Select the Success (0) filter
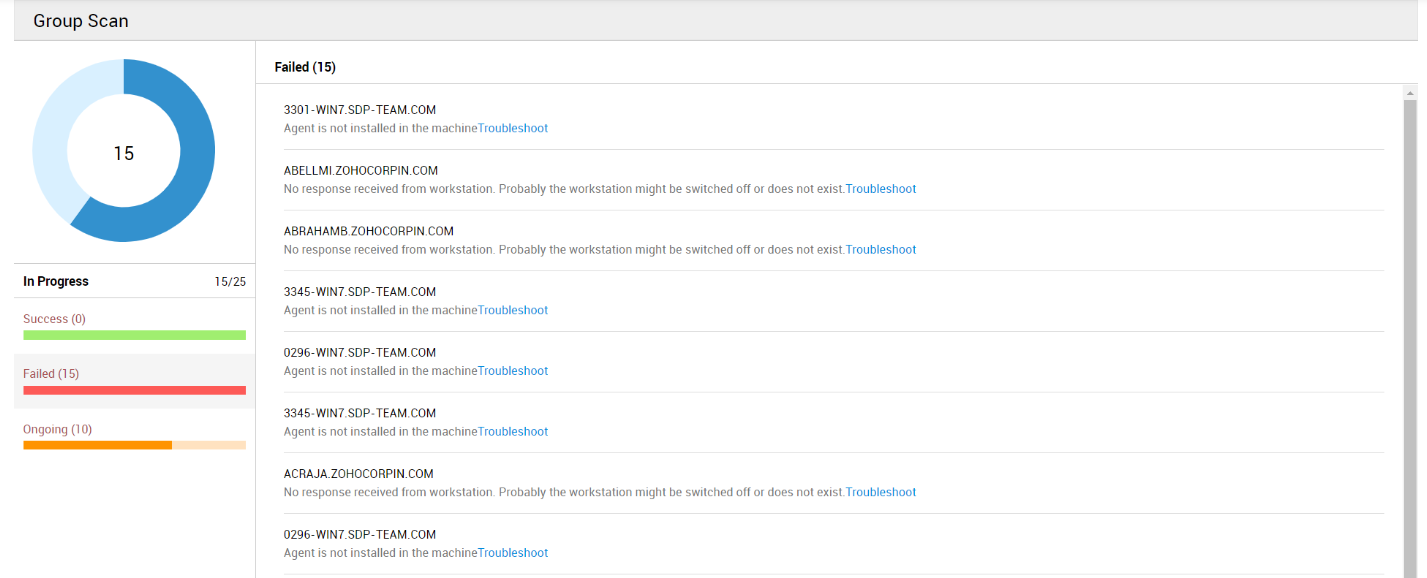 54,319
